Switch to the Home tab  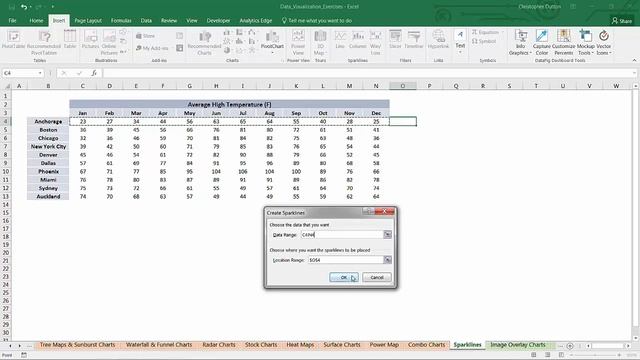[x=36, y=20]
